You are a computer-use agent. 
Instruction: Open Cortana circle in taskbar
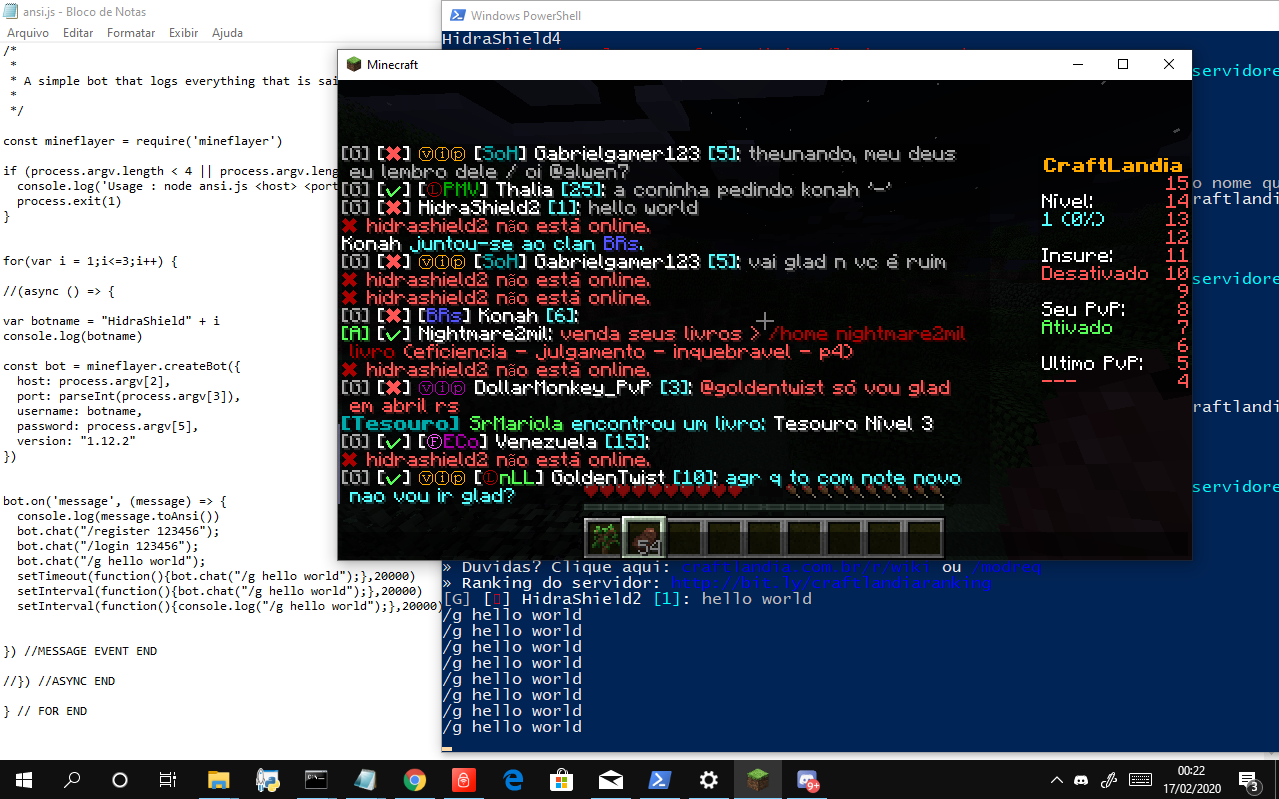(120, 780)
